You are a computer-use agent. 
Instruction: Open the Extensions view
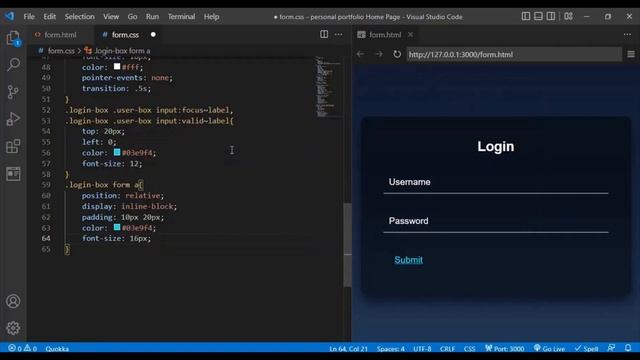(x=13, y=146)
